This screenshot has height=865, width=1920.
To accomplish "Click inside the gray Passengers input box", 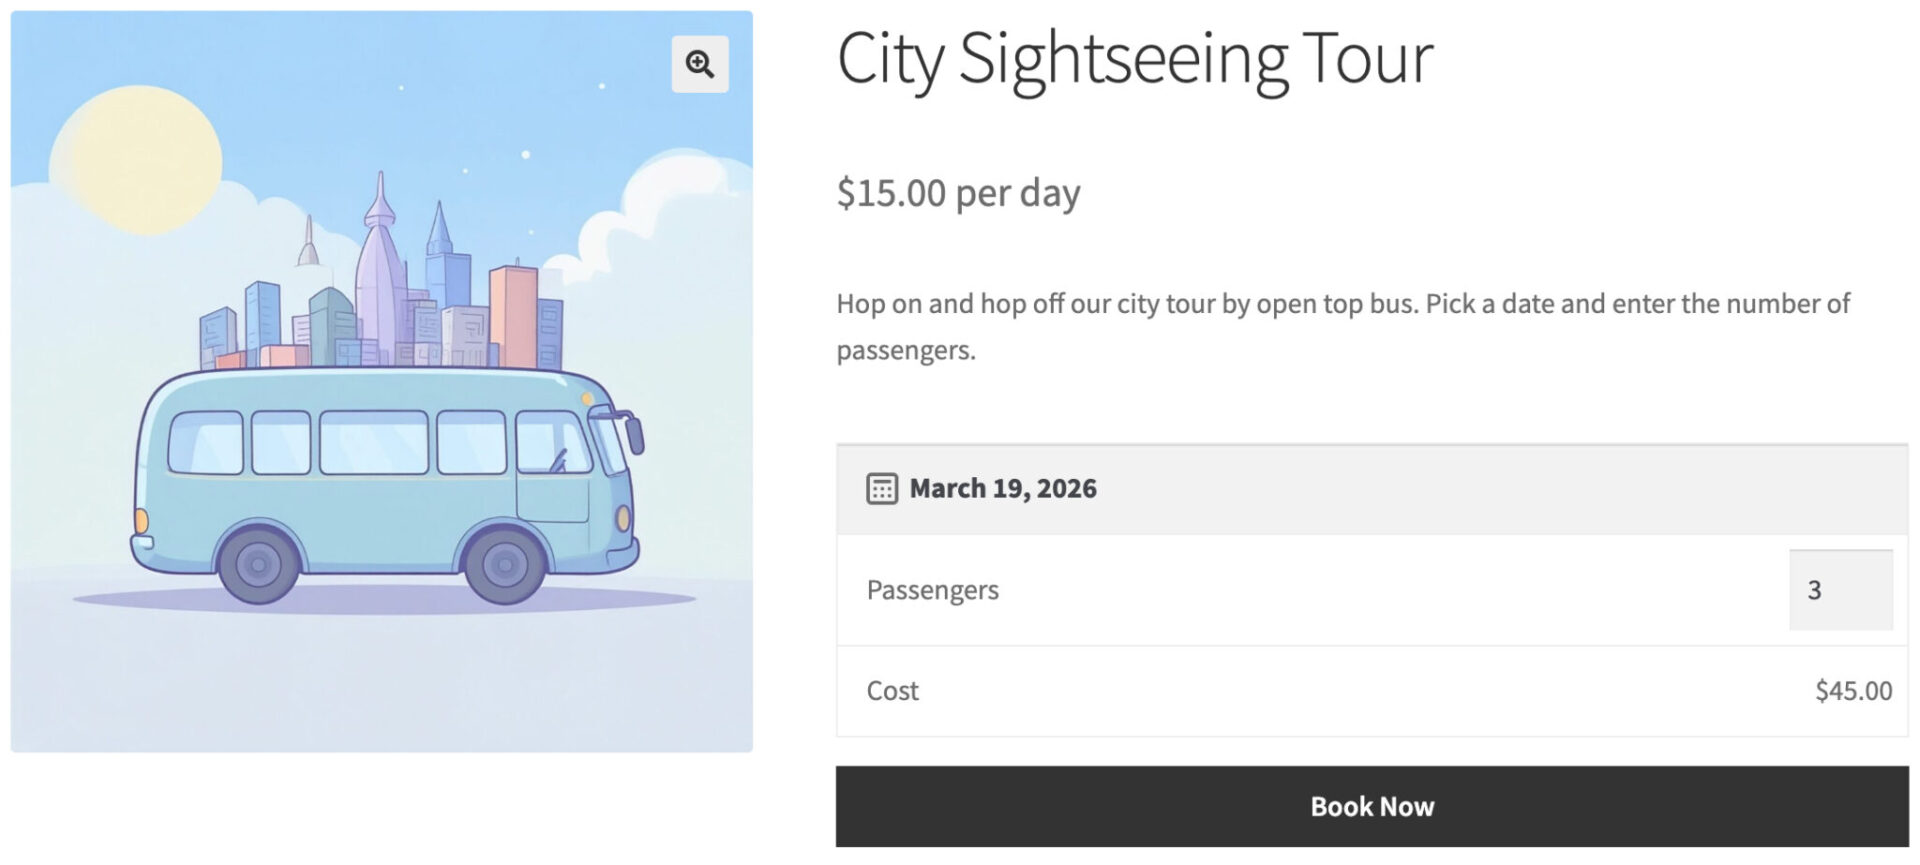I will pos(1840,589).
